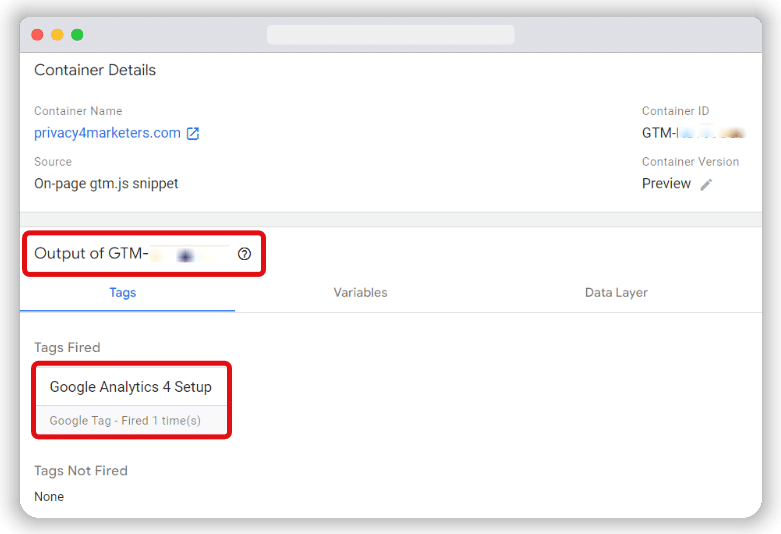The height and width of the screenshot is (534, 781).
Task: Open the Google Analytics 4 Setup tag card
Action: (x=131, y=400)
